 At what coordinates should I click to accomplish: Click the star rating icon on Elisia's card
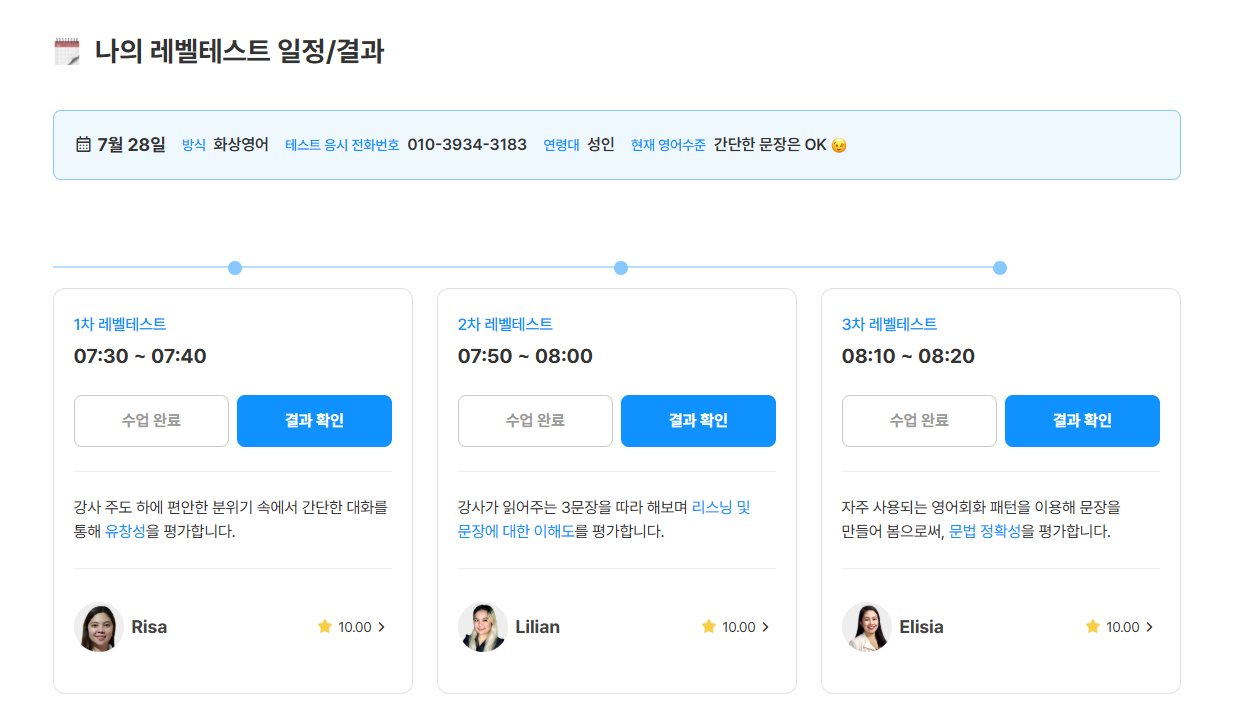1092,627
